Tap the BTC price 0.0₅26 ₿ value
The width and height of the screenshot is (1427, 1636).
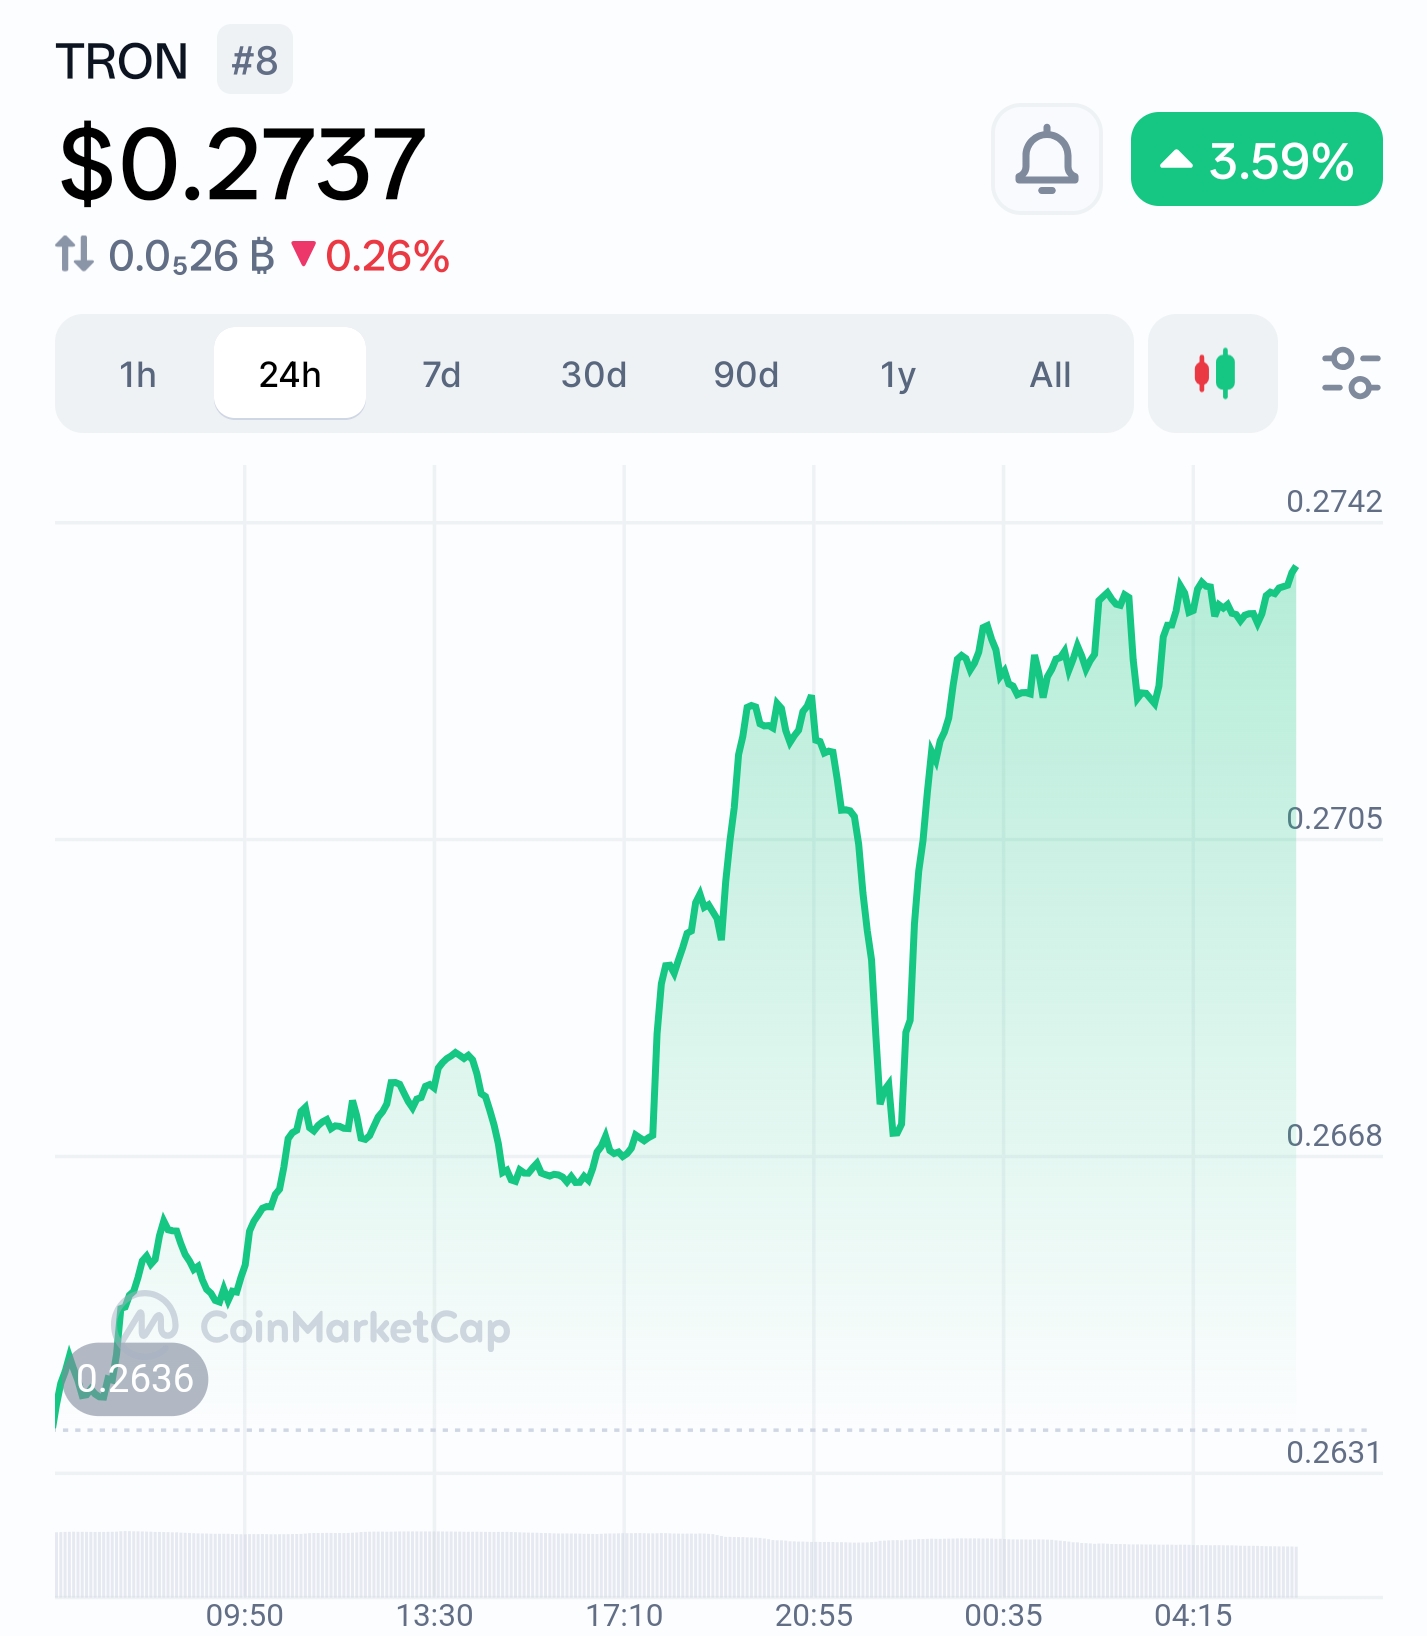point(191,256)
